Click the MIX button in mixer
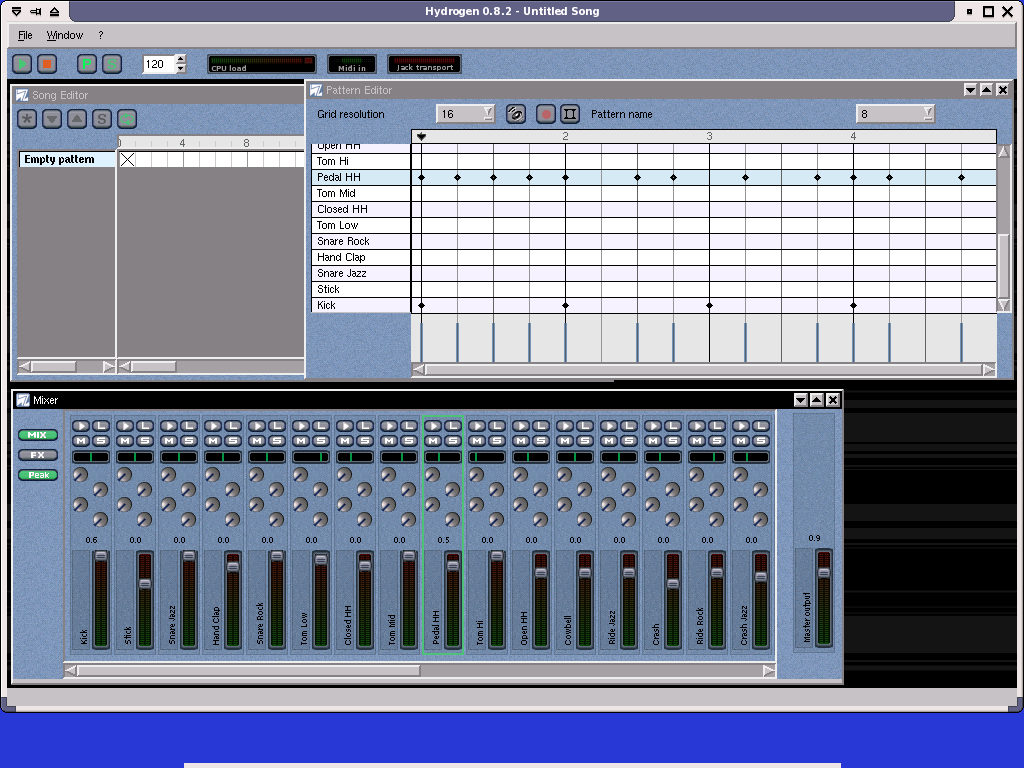Image resolution: width=1024 pixels, height=768 pixels. click(38, 435)
